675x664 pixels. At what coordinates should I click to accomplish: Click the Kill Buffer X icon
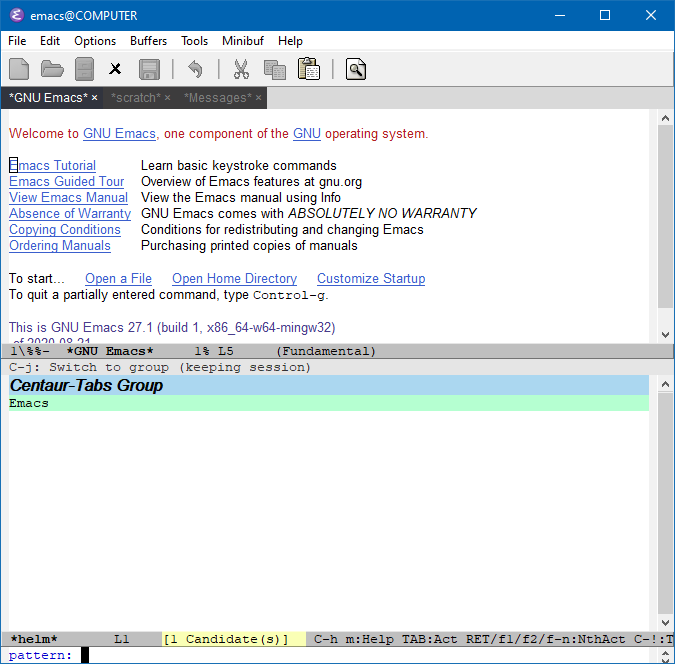115,69
